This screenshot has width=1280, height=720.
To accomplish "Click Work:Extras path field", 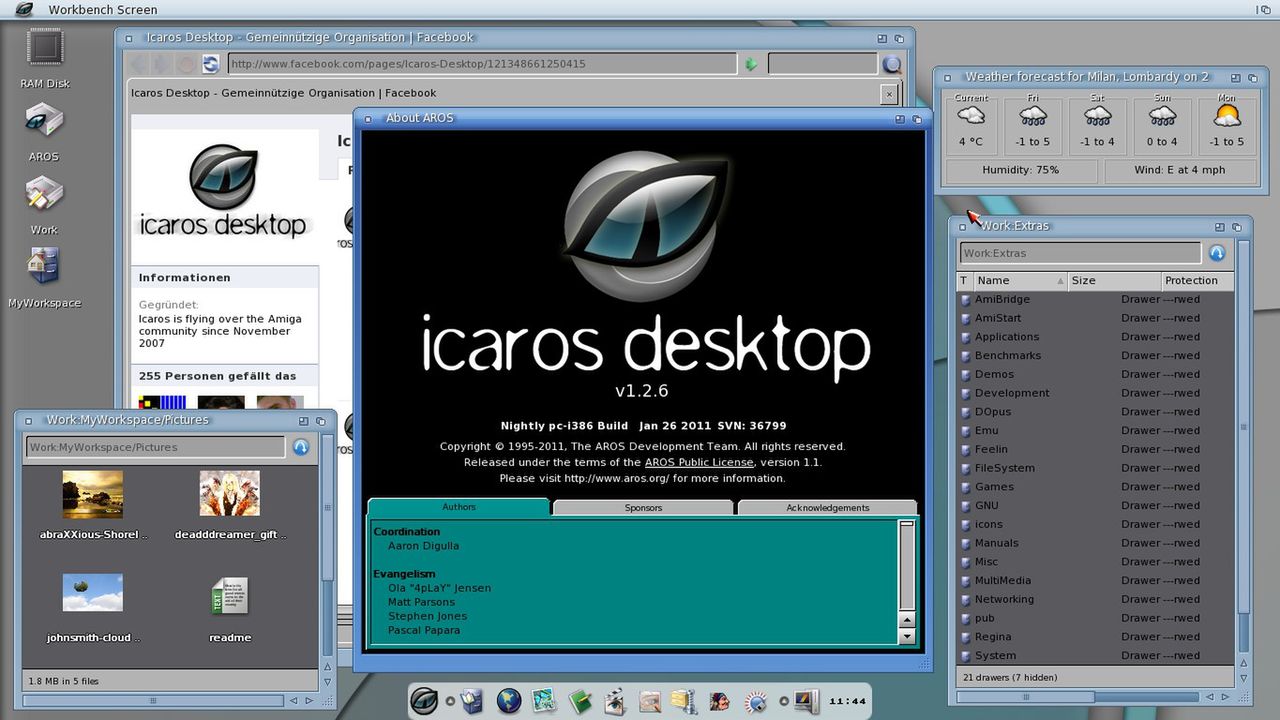I will click(1080, 253).
